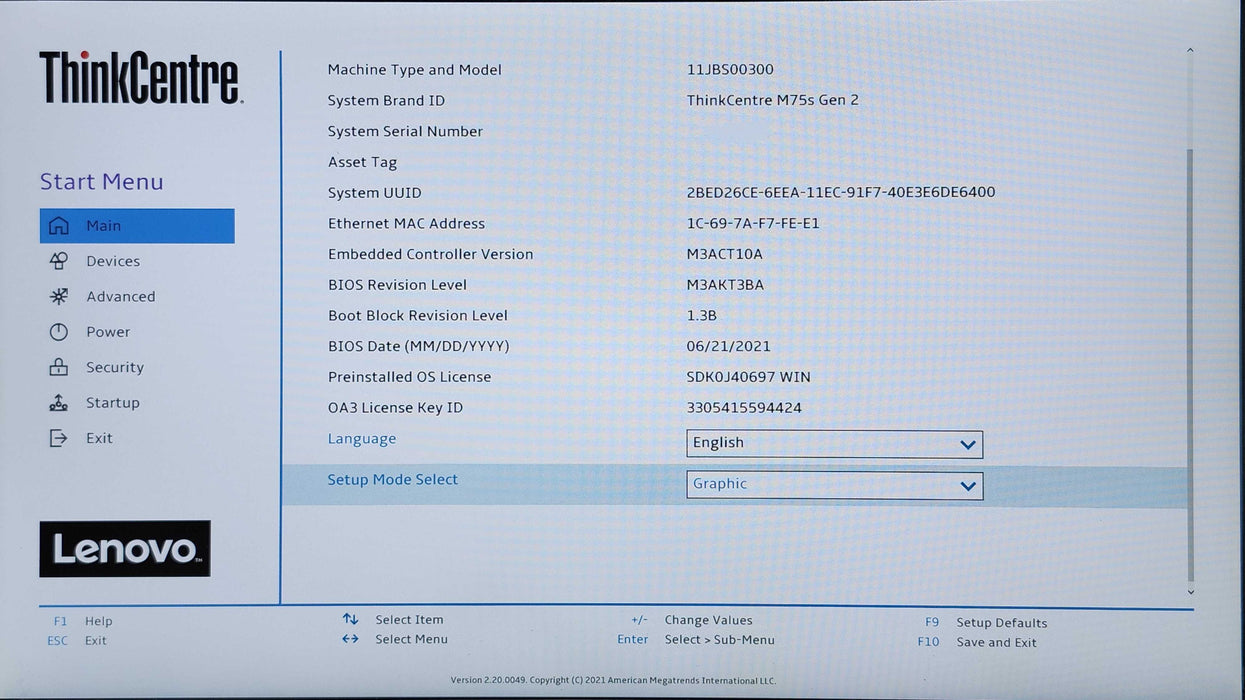The width and height of the screenshot is (1245, 700).
Task: Click the scrollbar up arrow
Action: [1190, 50]
